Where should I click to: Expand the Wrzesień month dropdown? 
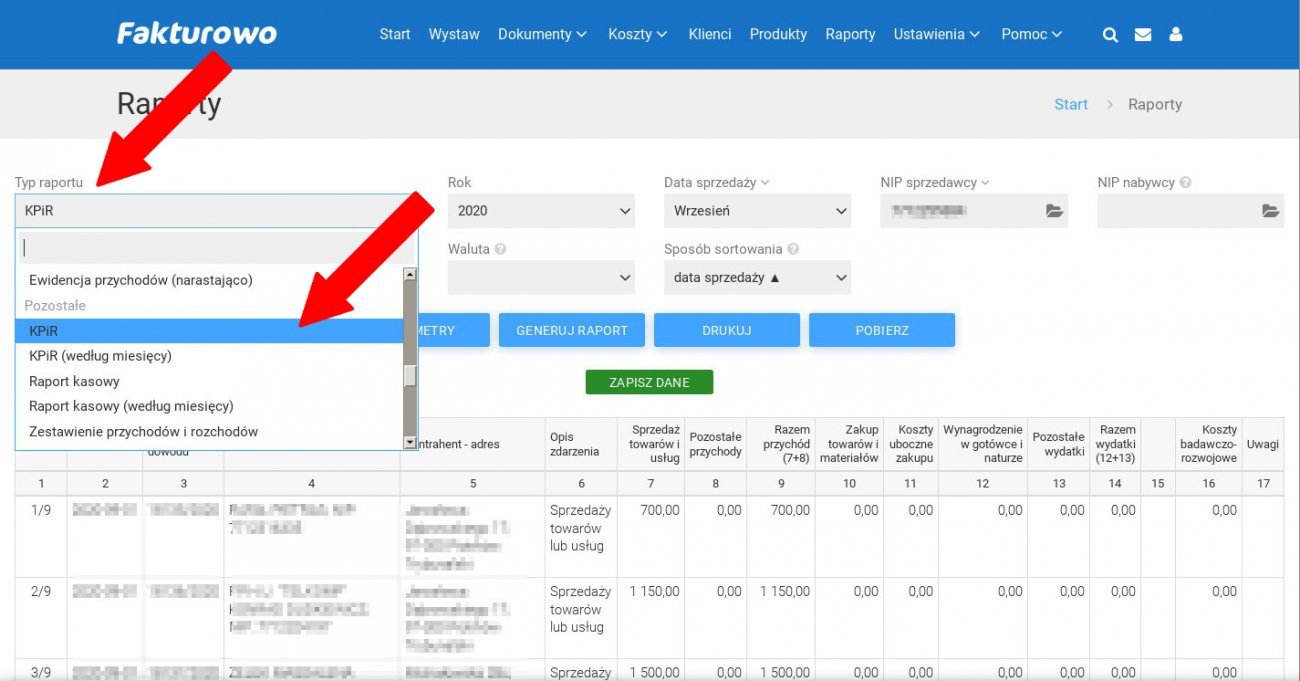tap(757, 211)
